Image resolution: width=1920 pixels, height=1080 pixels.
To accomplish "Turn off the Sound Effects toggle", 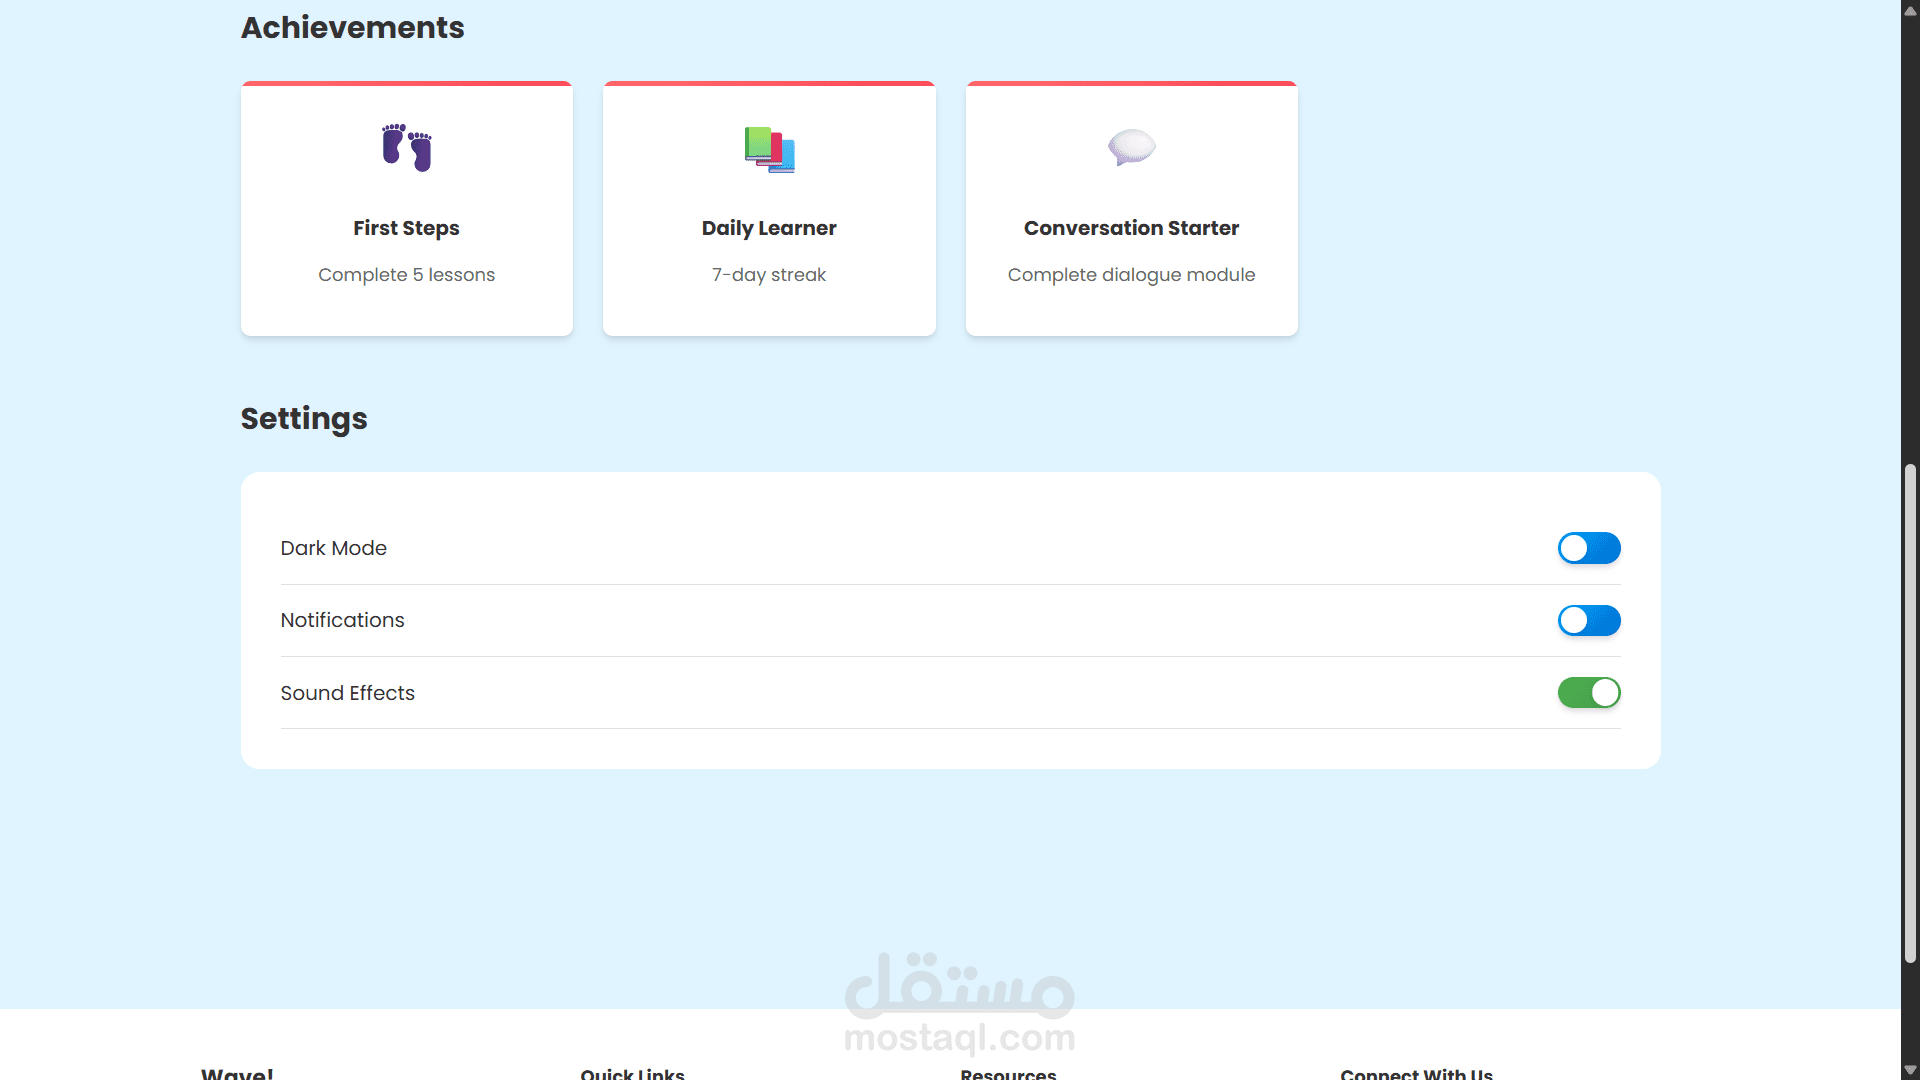I will click(x=1588, y=693).
